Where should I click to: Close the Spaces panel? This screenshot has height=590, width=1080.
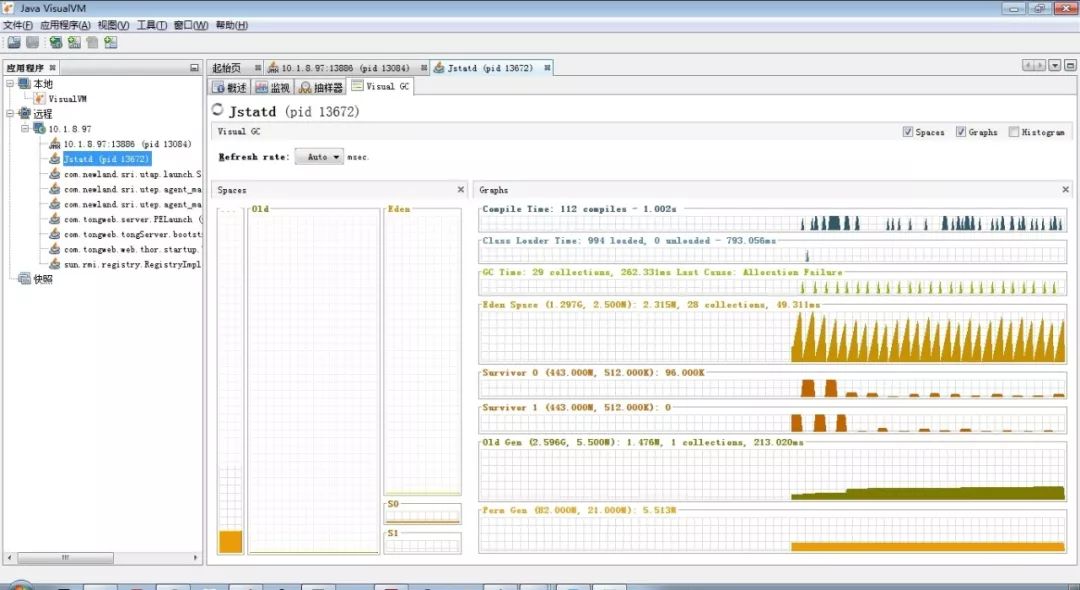461,189
